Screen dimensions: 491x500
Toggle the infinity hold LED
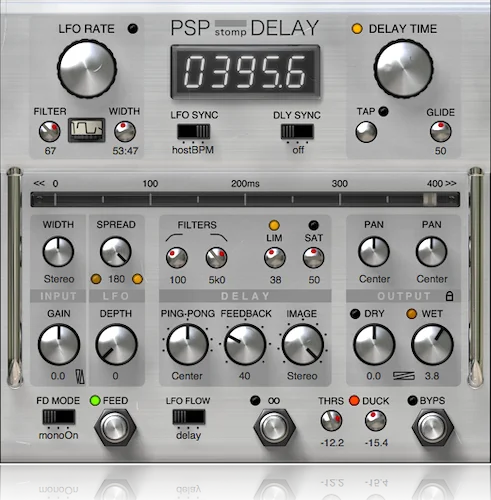[x=255, y=400]
